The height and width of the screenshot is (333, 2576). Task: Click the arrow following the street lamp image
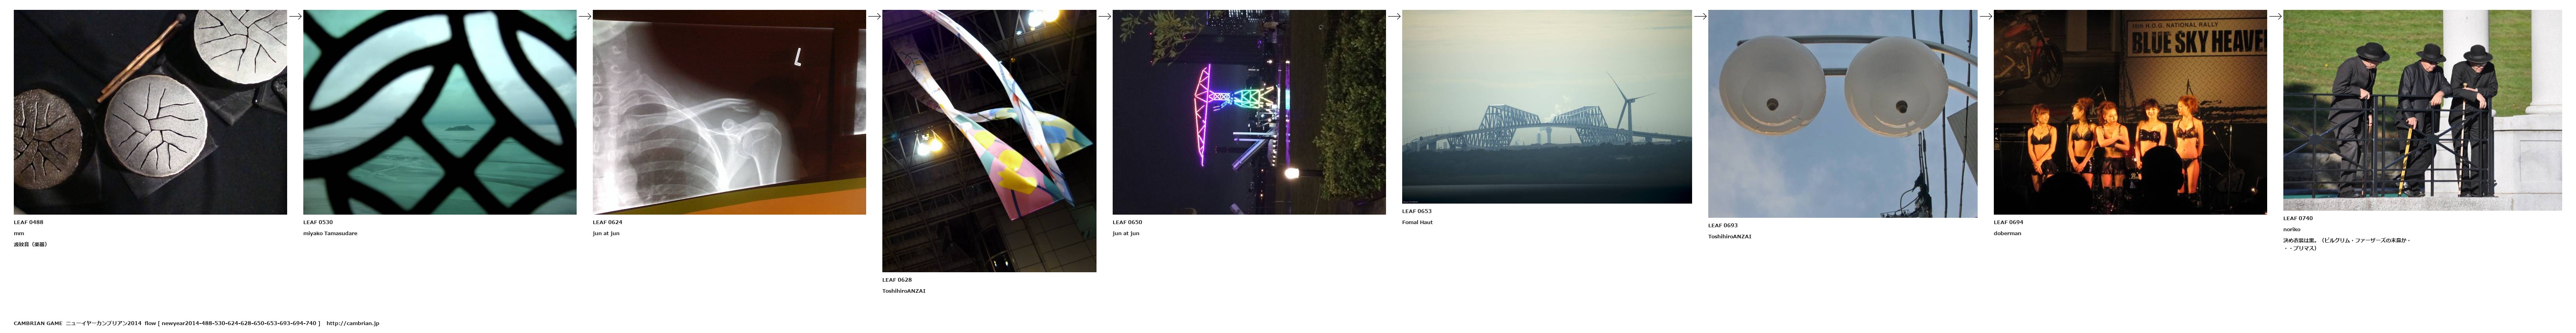coord(1986,16)
